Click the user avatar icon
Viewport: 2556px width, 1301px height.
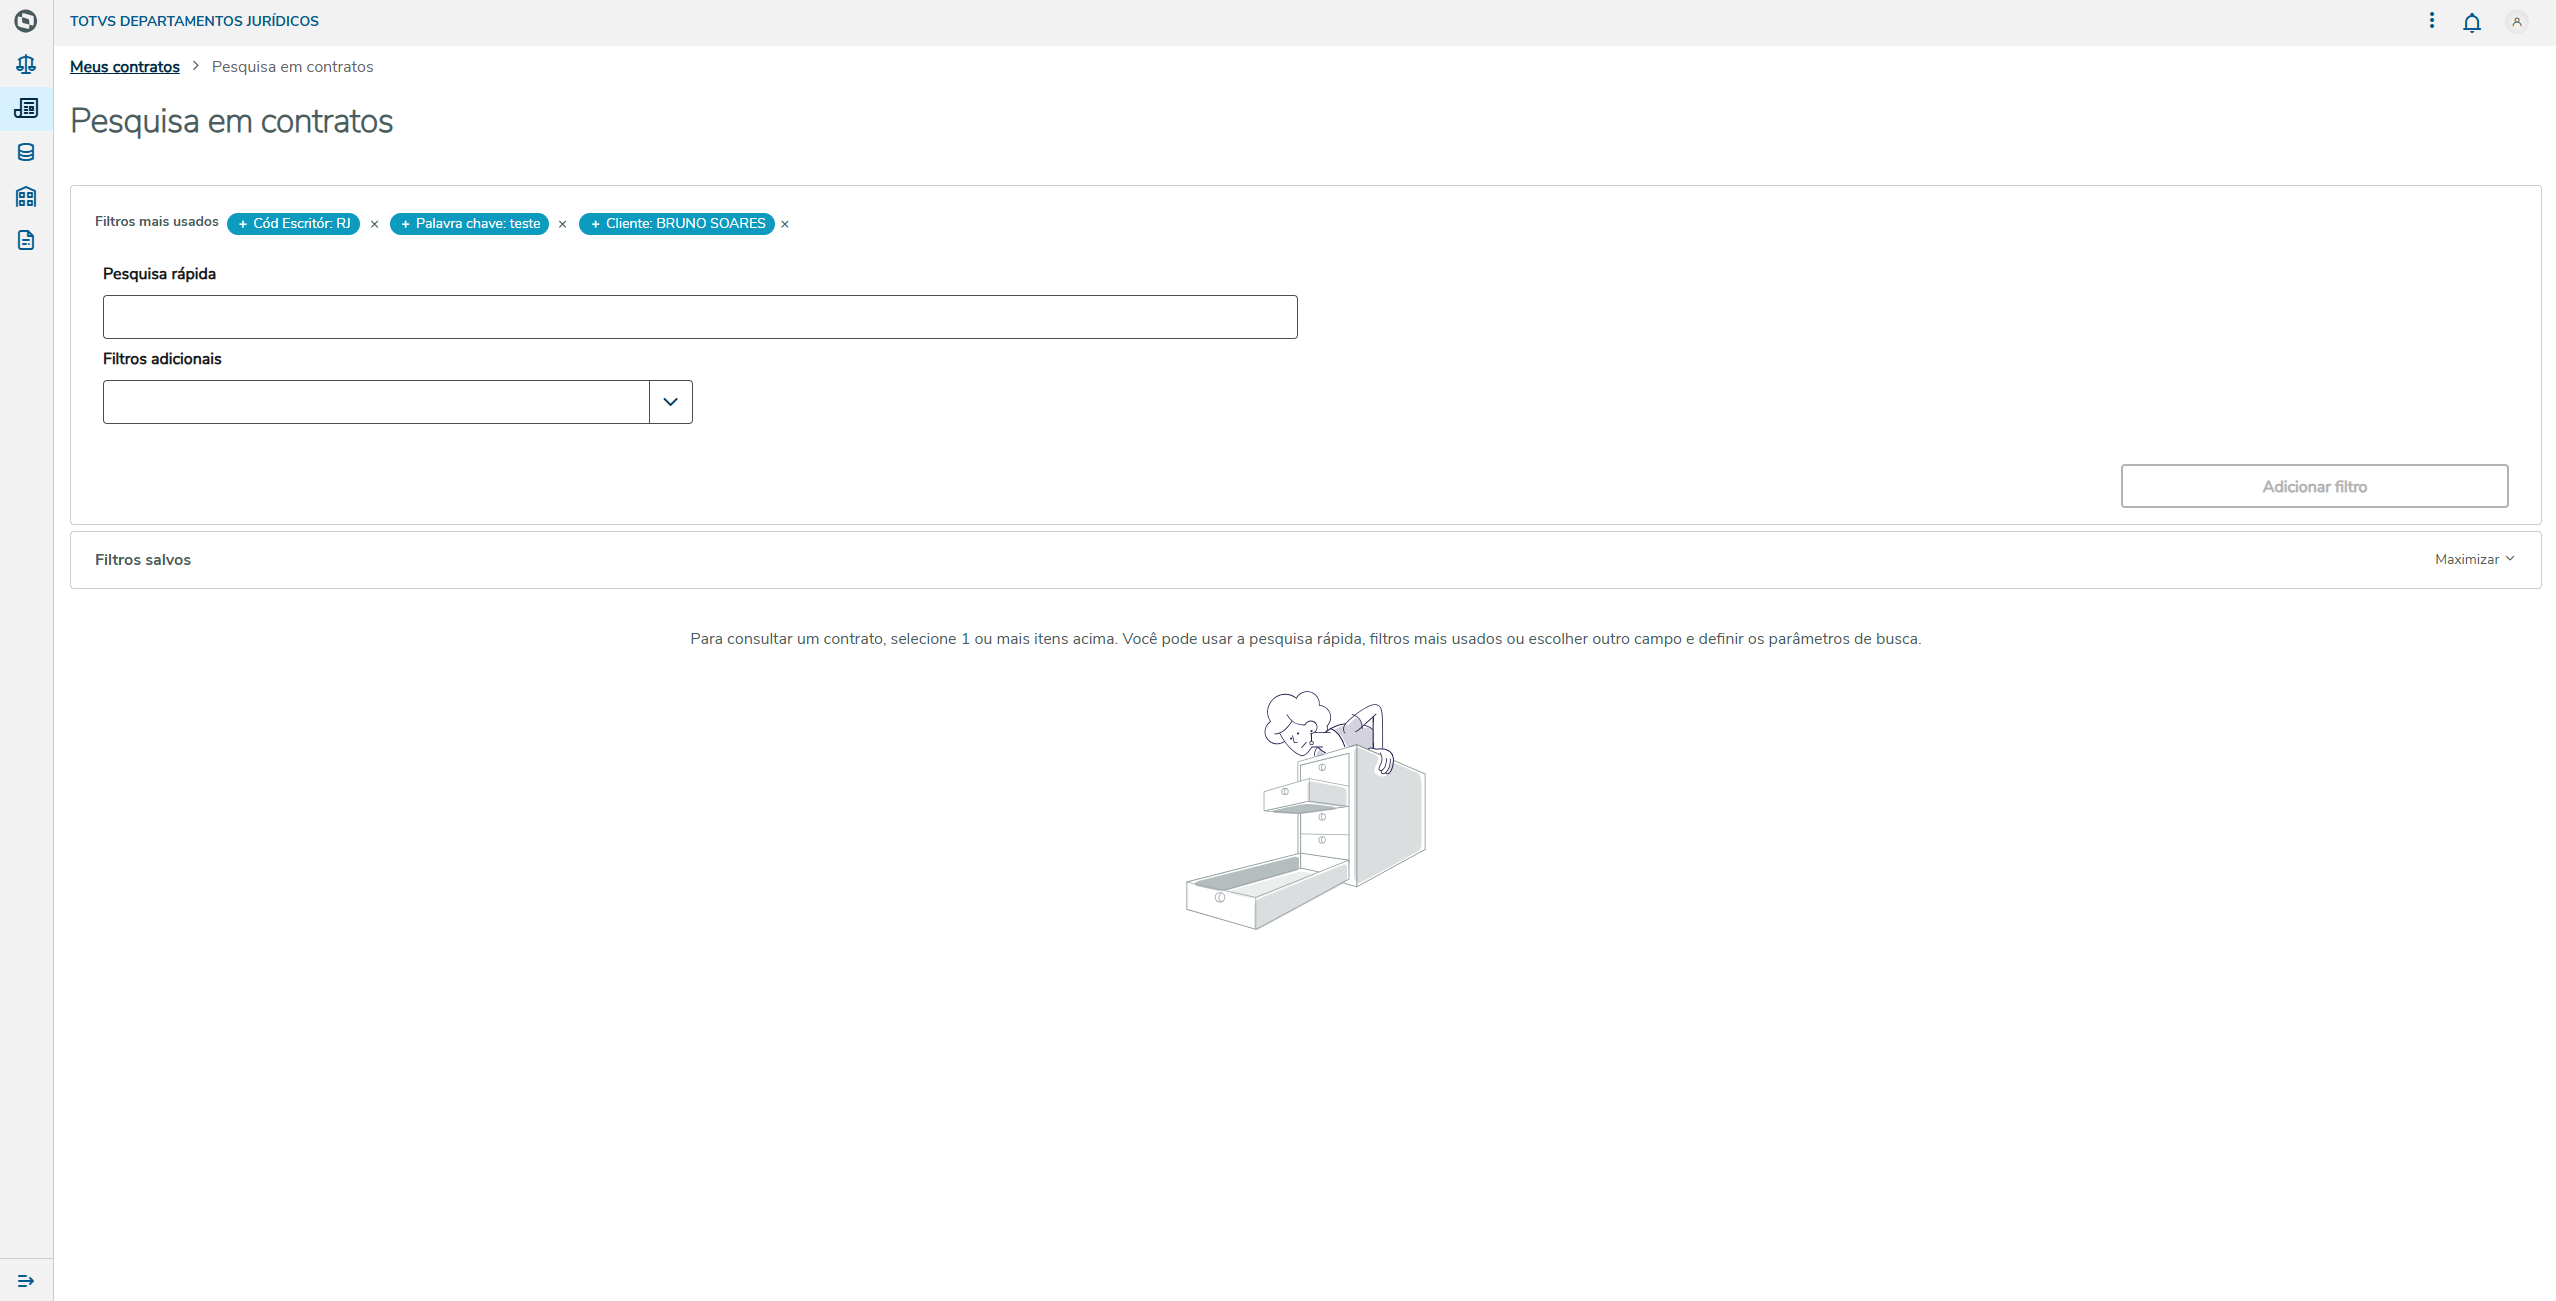coord(2516,22)
